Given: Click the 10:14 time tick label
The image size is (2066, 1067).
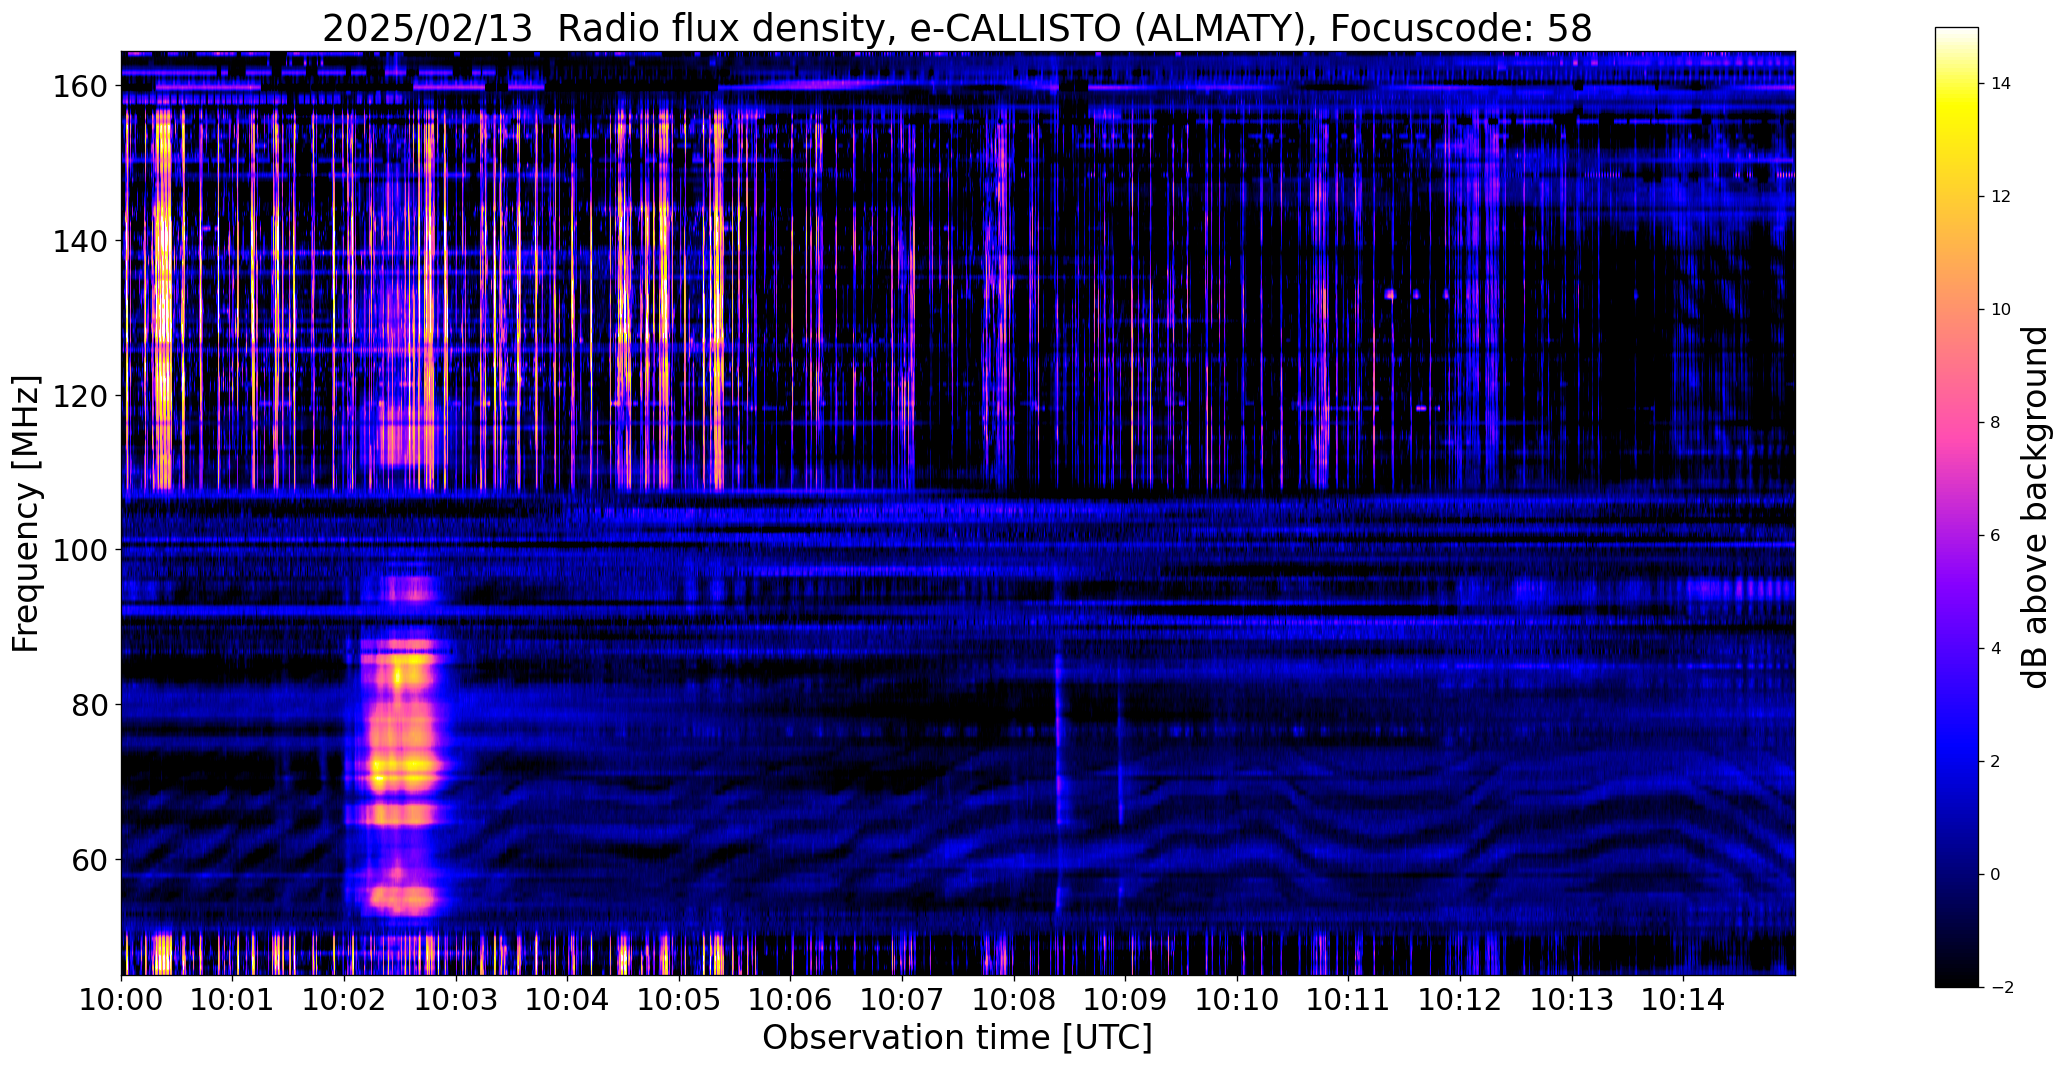Looking at the screenshot, I should click(1683, 999).
